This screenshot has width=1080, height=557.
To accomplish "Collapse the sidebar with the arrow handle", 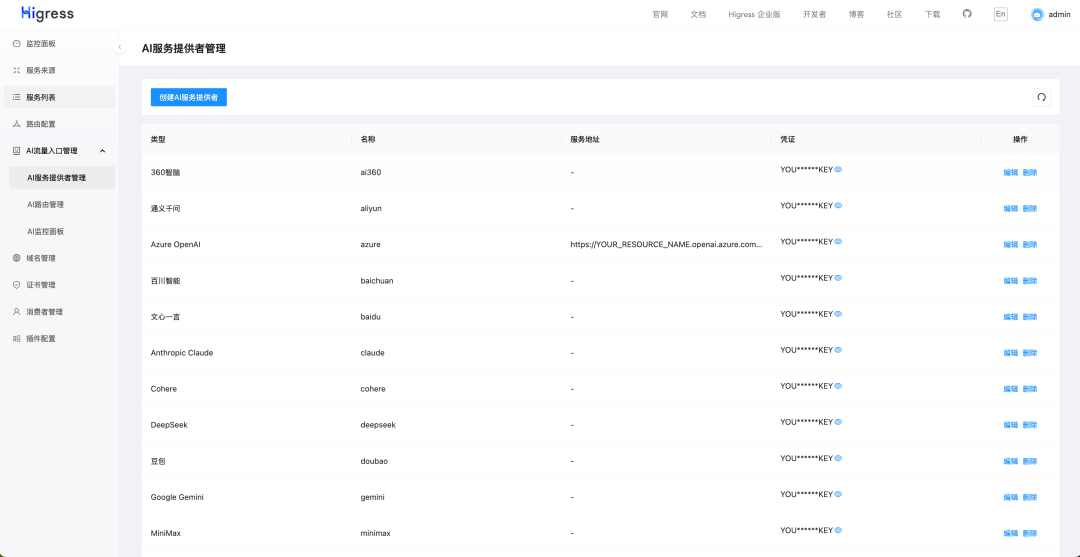I will coord(119,47).
